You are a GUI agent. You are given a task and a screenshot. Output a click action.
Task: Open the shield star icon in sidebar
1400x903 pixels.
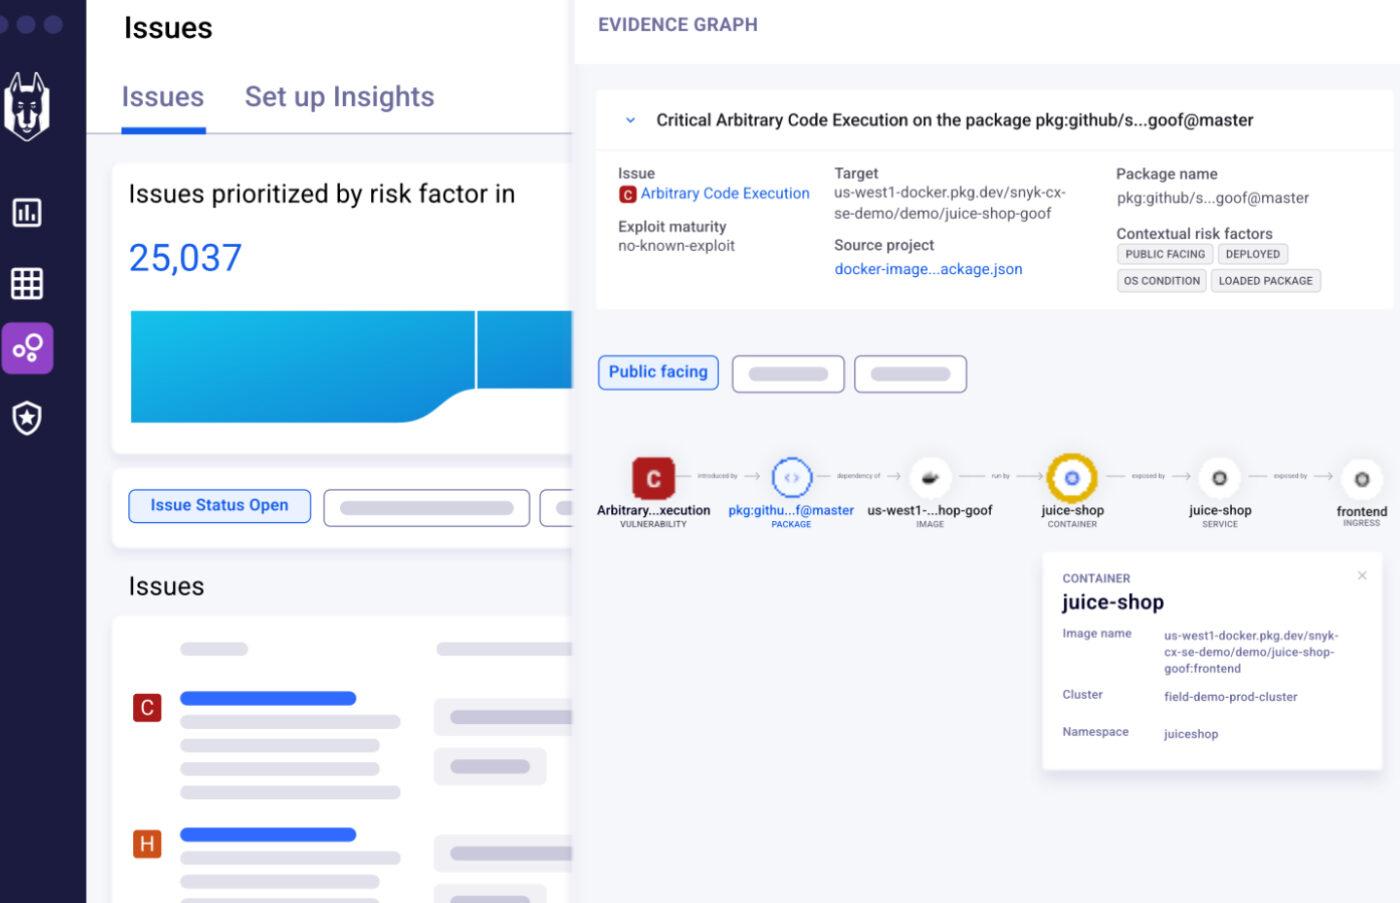pyautogui.click(x=27, y=418)
